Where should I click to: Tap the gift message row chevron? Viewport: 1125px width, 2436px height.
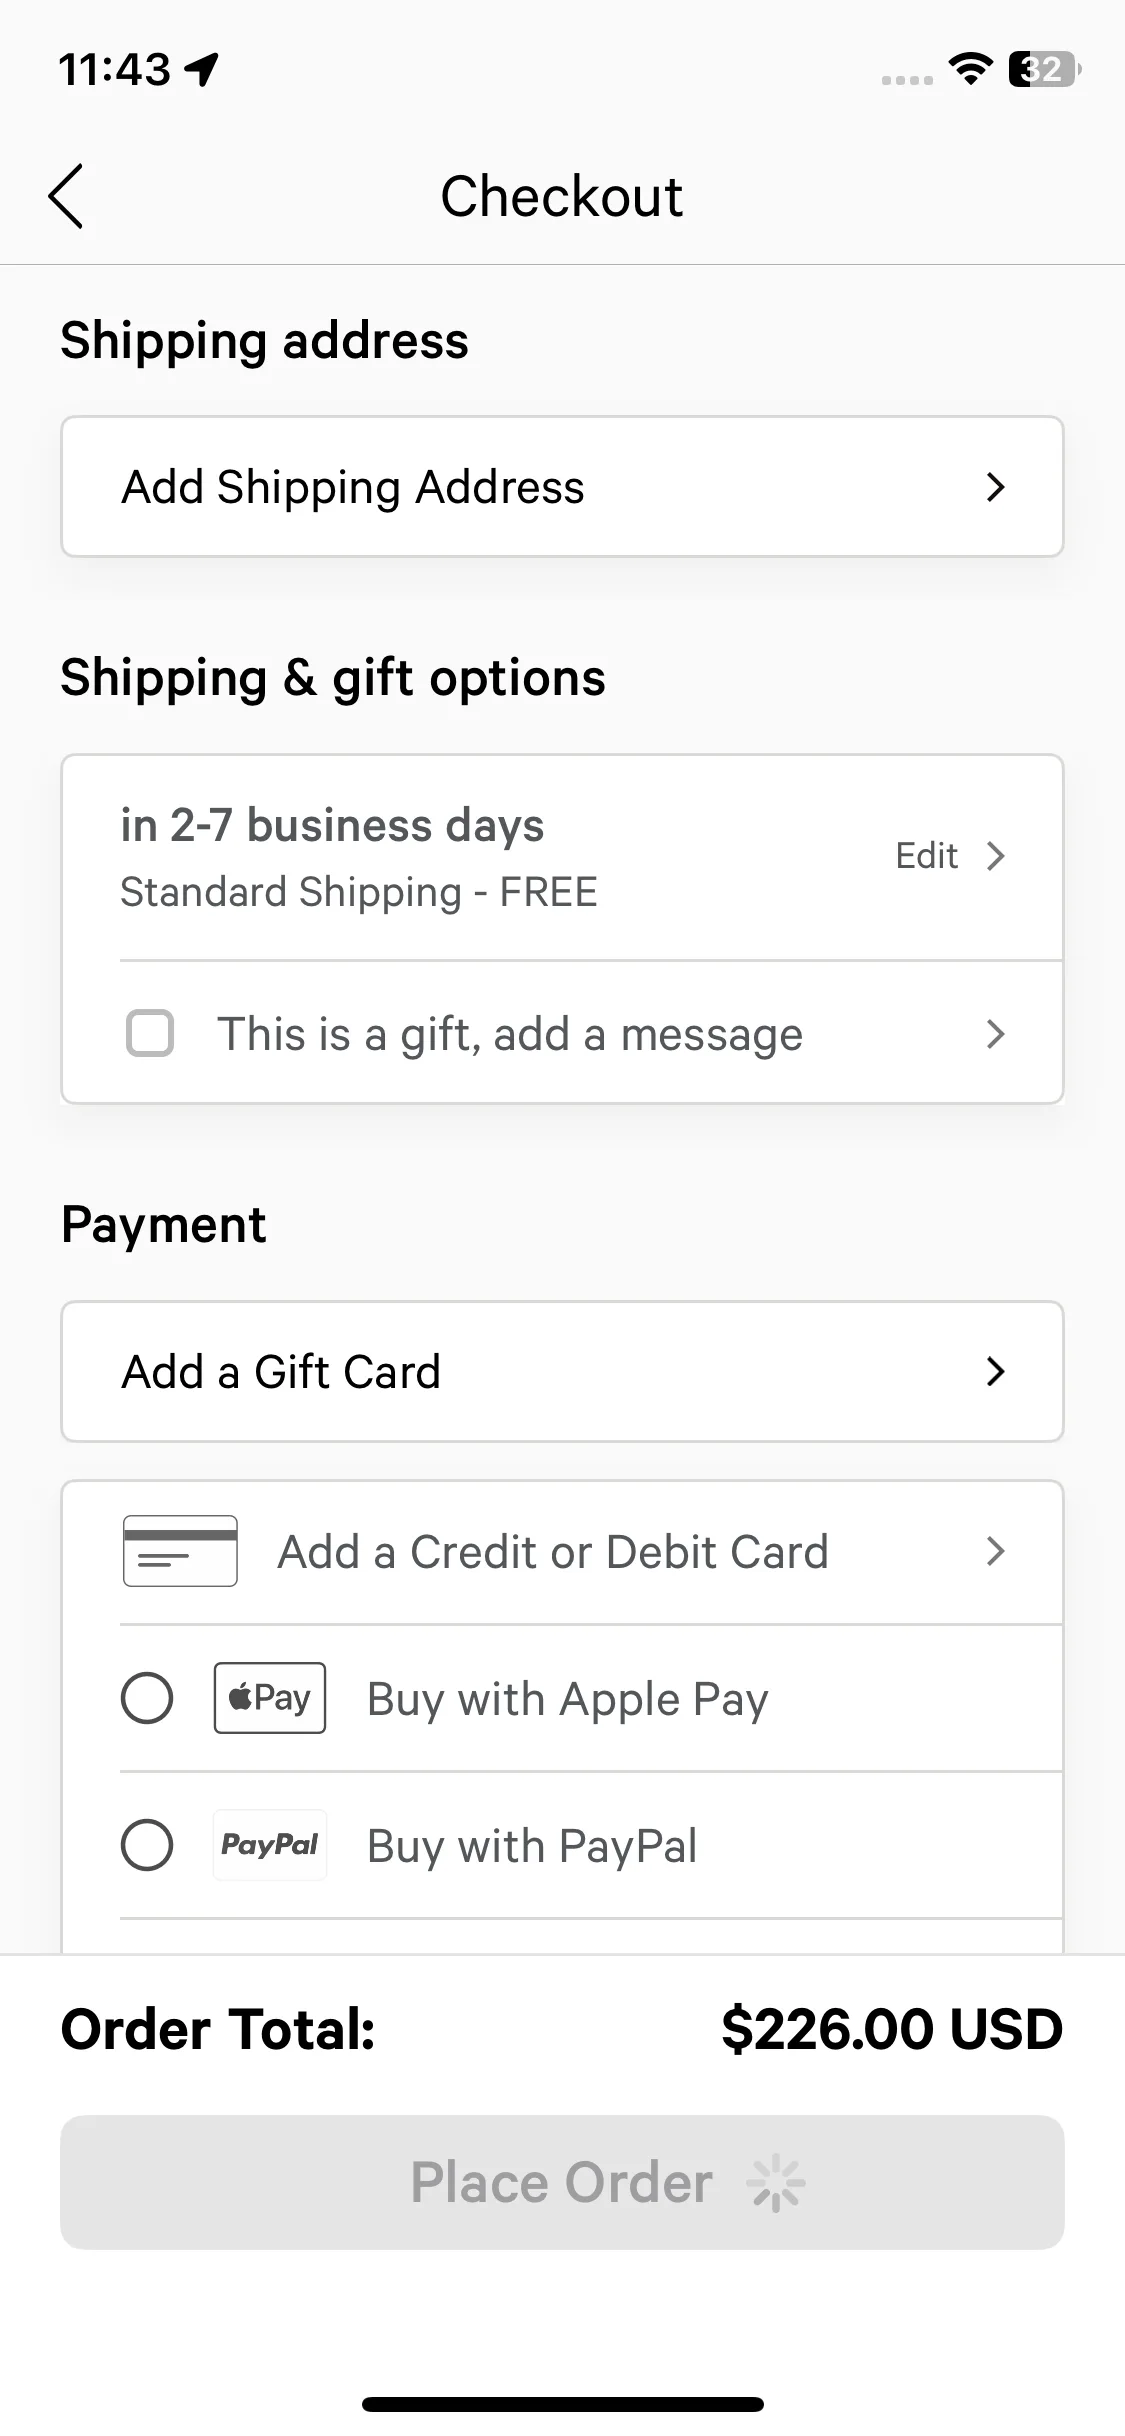[994, 1033]
